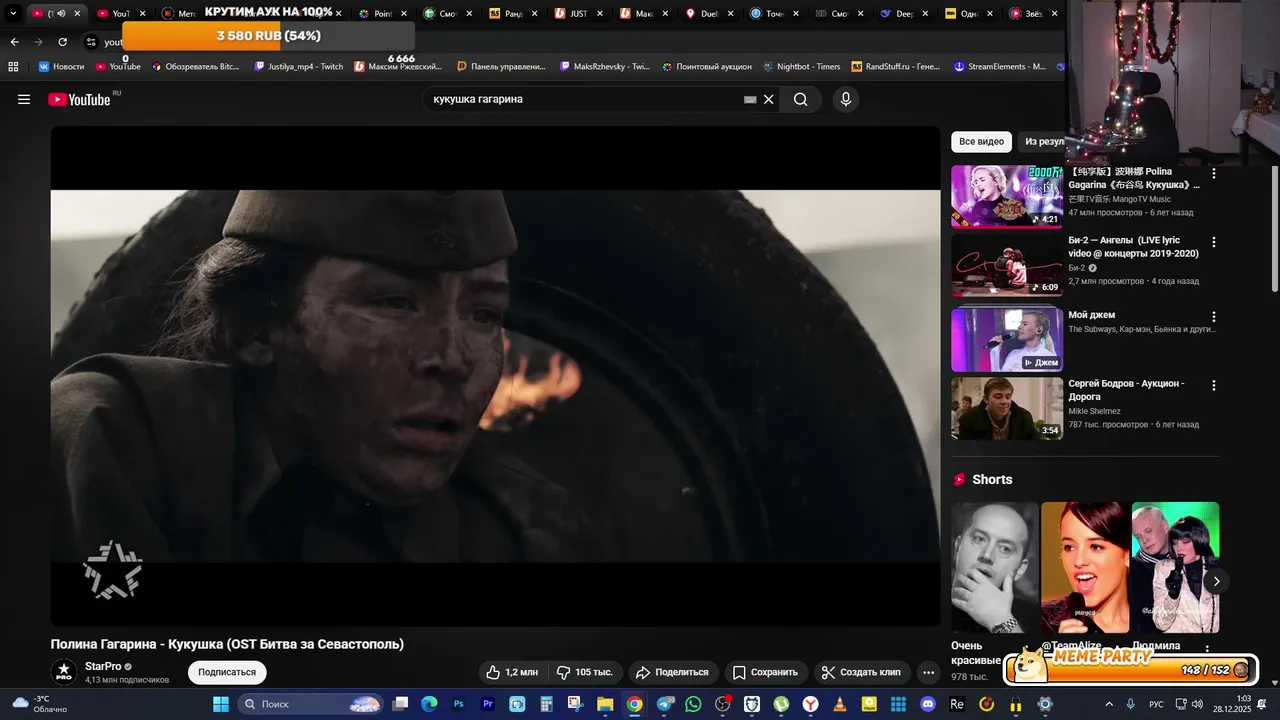The image size is (1280, 720).
Task: Open options menu for 'Сергей Бодров - Аукцион'
Action: [1214, 385]
